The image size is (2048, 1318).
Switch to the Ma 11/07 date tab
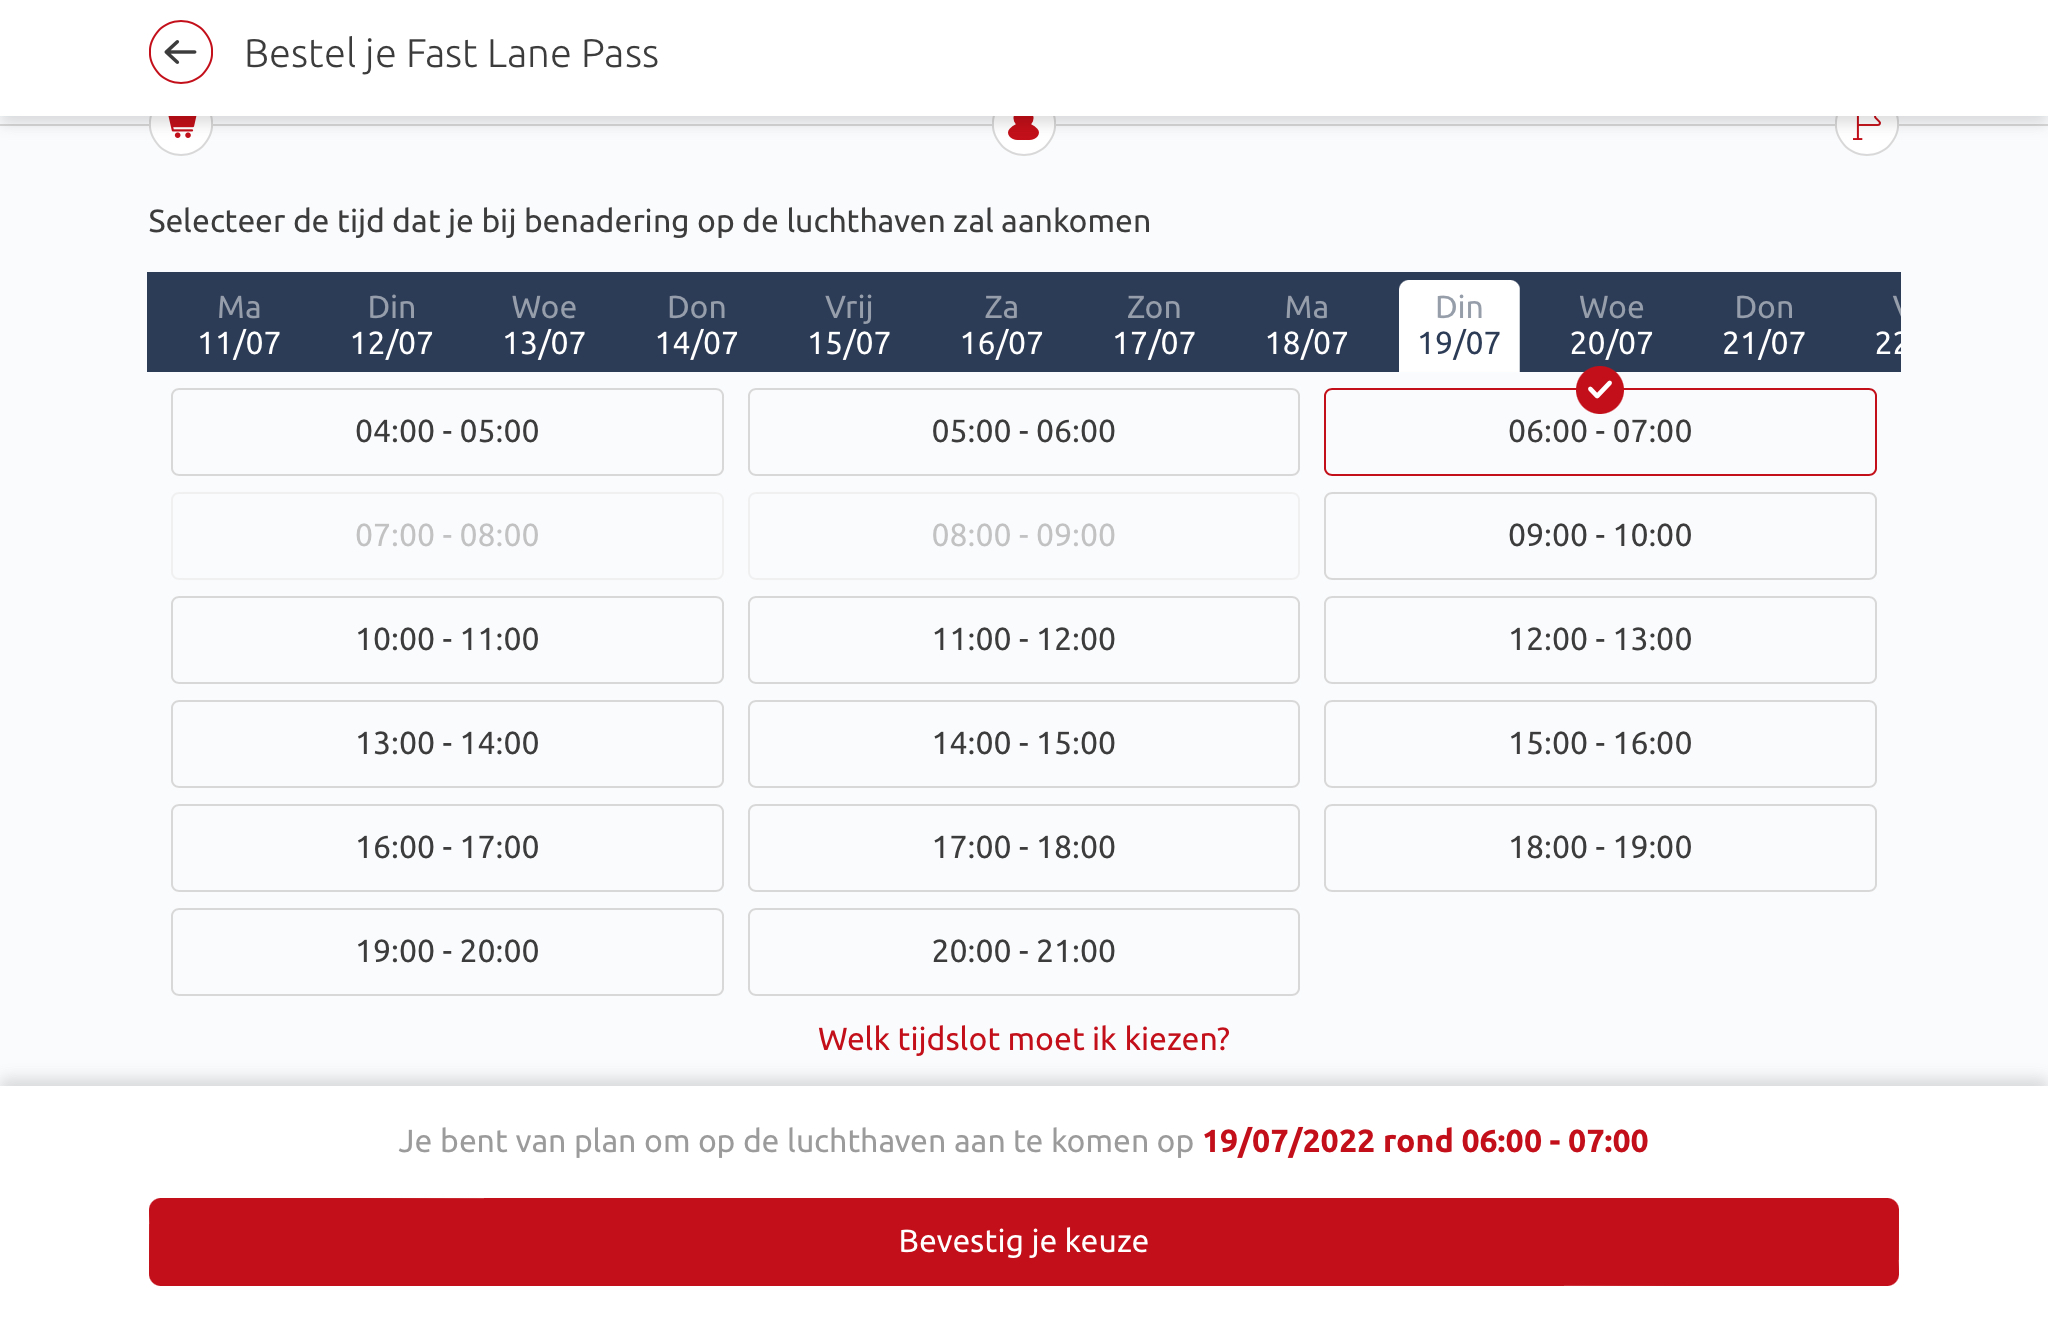[x=239, y=325]
